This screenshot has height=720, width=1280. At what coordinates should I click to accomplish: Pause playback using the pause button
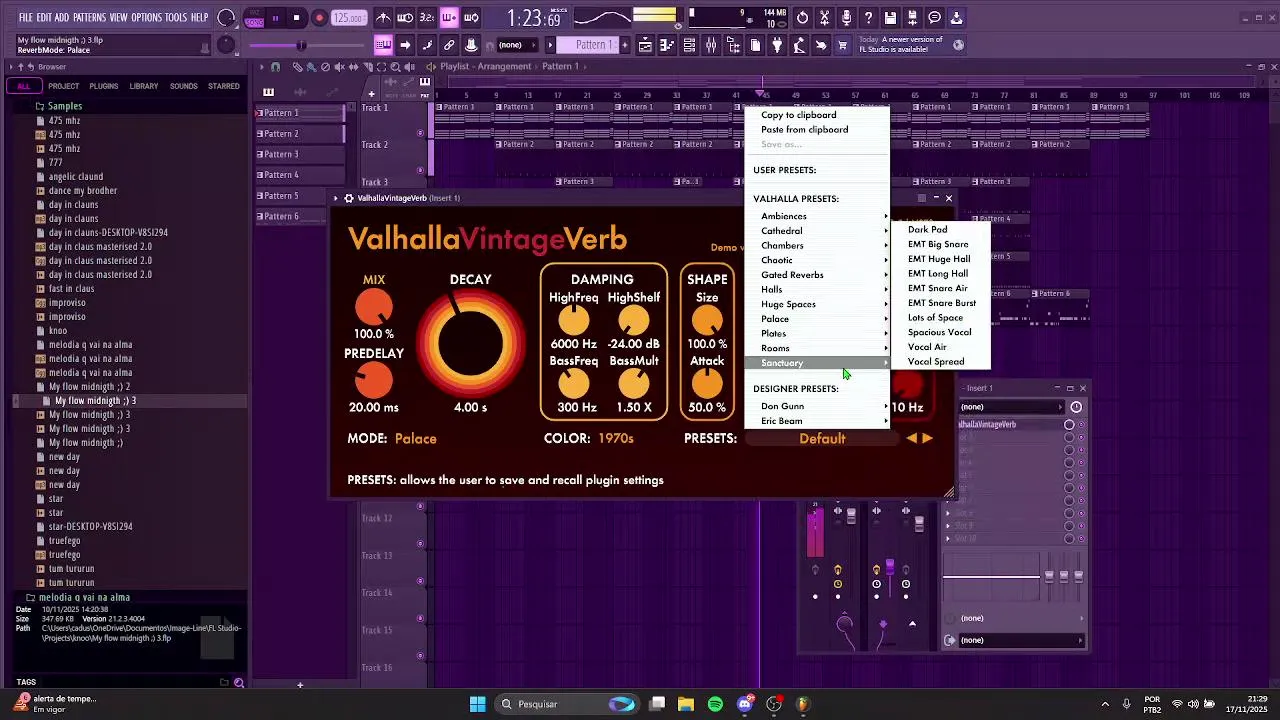coord(275,18)
